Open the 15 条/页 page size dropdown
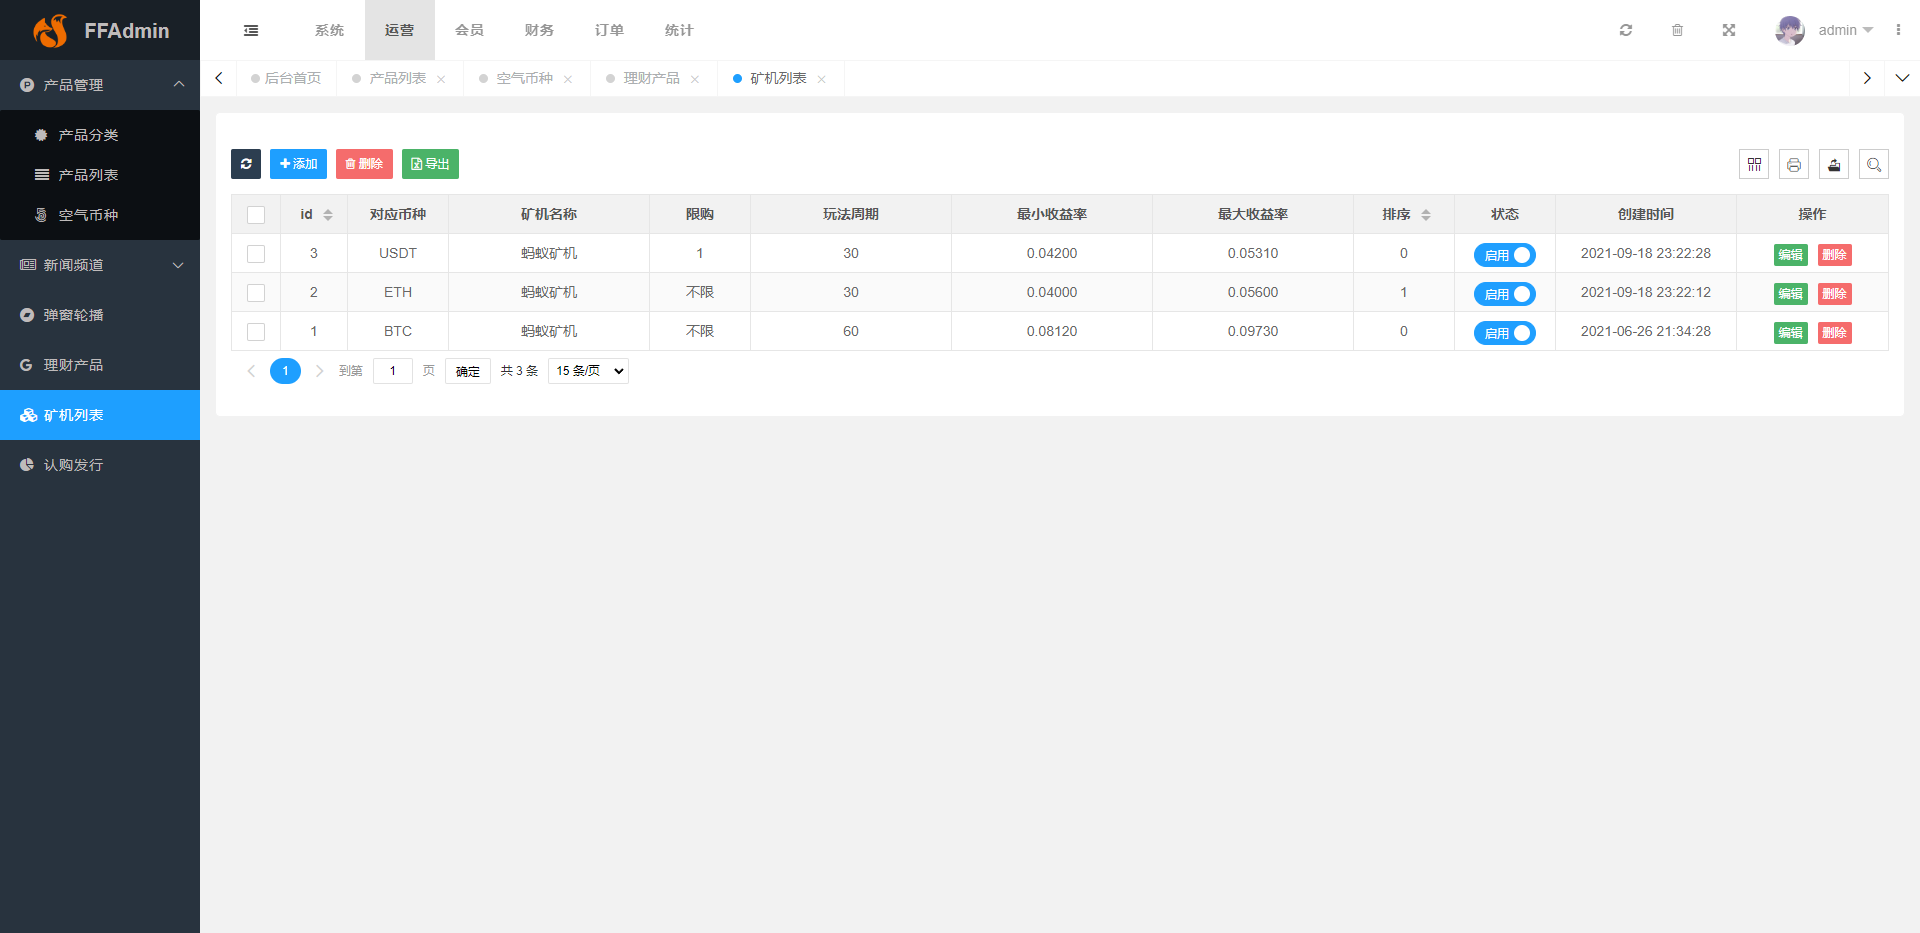The image size is (1920, 933). click(588, 371)
